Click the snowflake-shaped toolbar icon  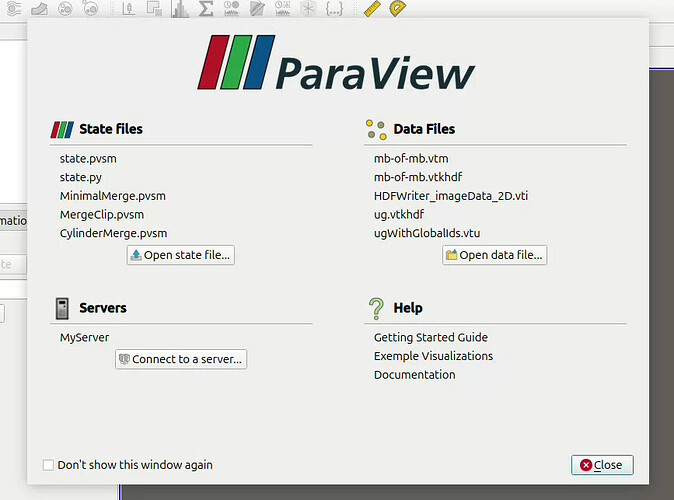click(308, 8)
